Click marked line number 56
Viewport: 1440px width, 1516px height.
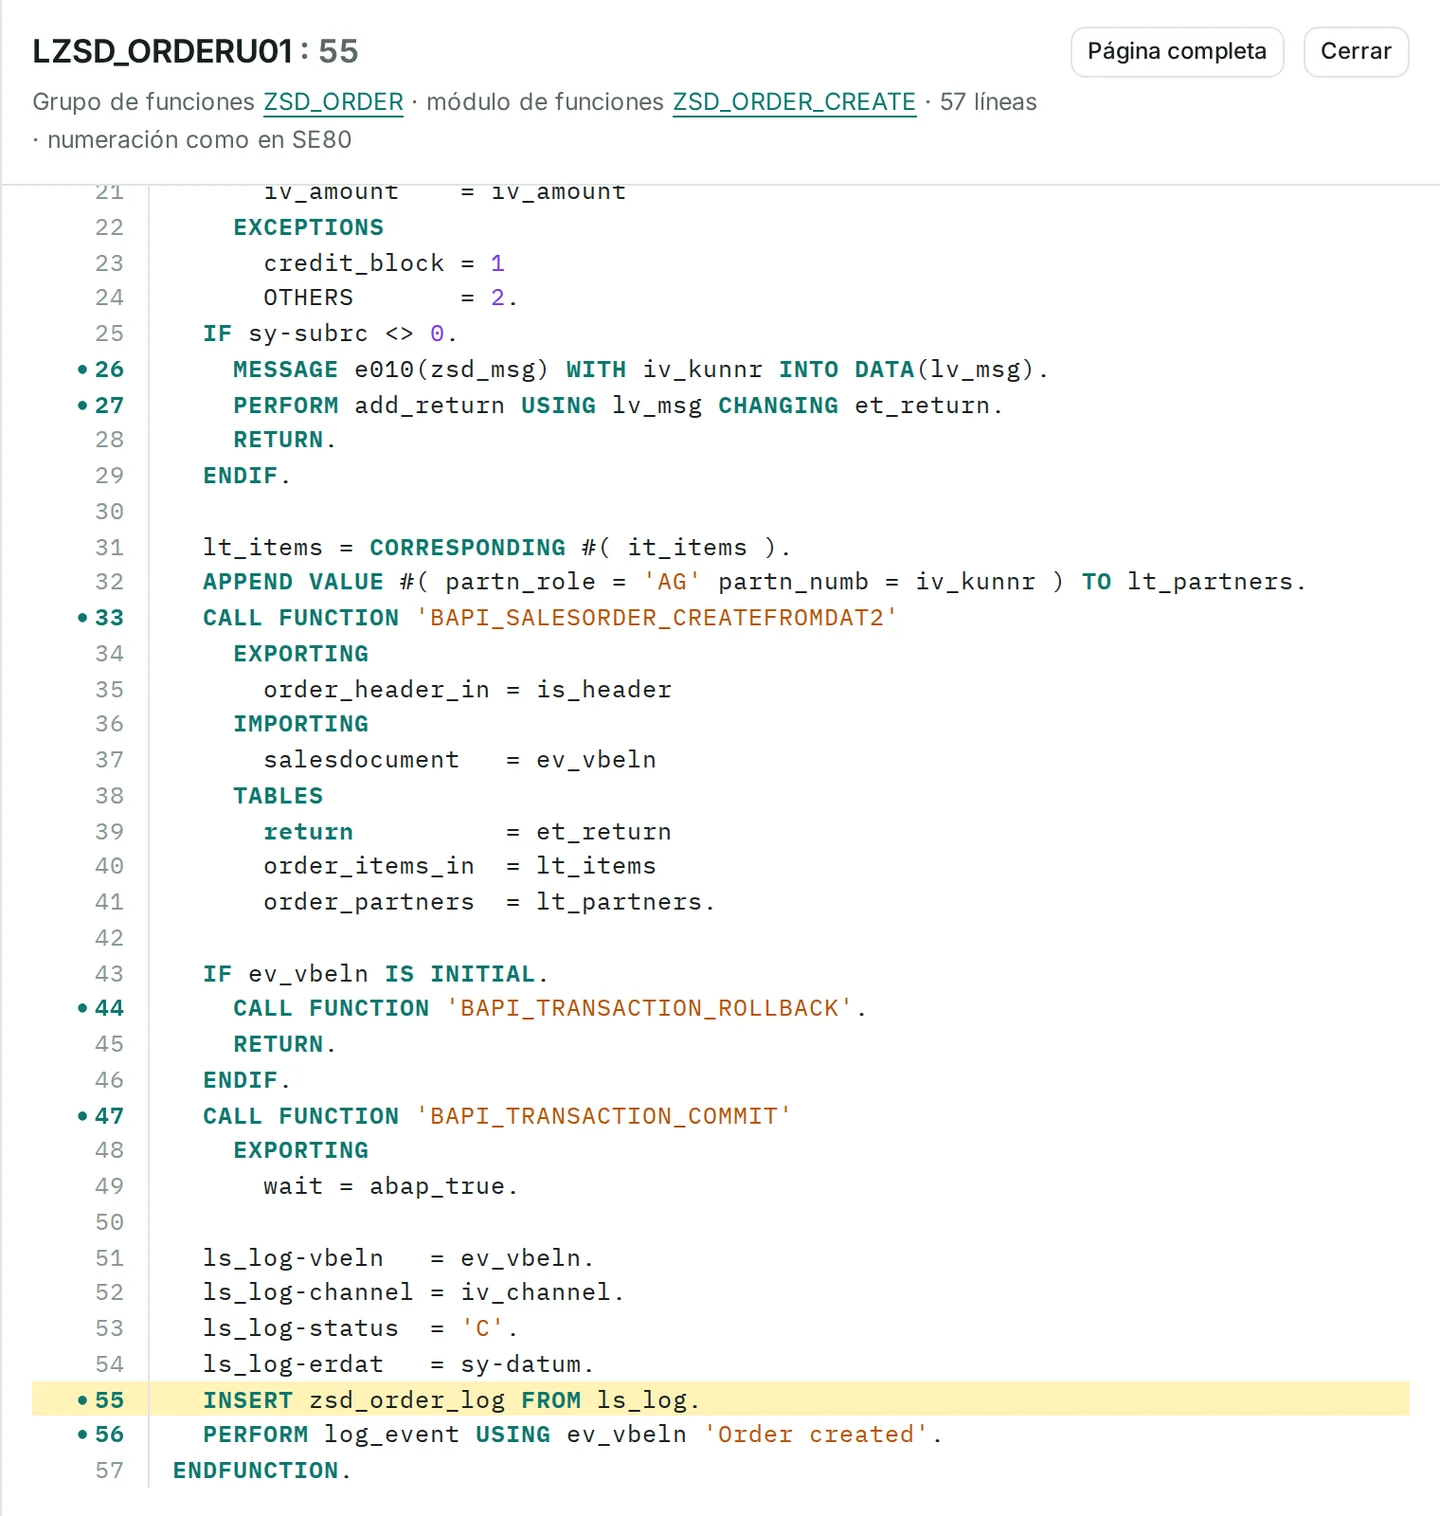pos(109,1434)
